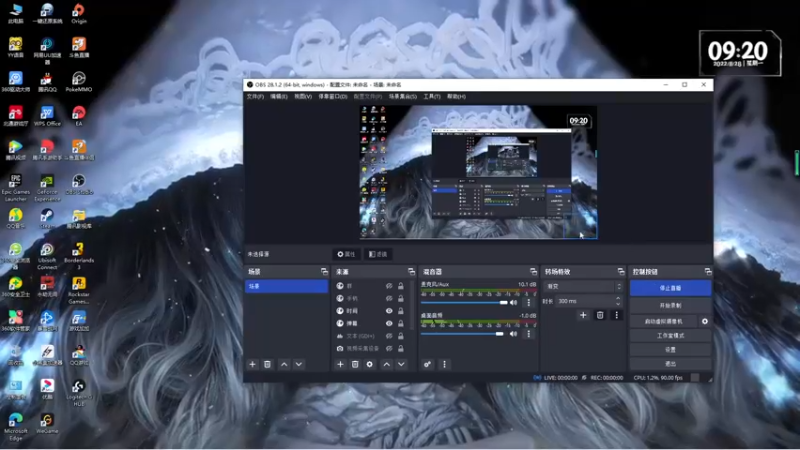800x450 pixels.
Task: Toggle lock on 文本 (GDI+) source
Action: (x=401, y=336)
